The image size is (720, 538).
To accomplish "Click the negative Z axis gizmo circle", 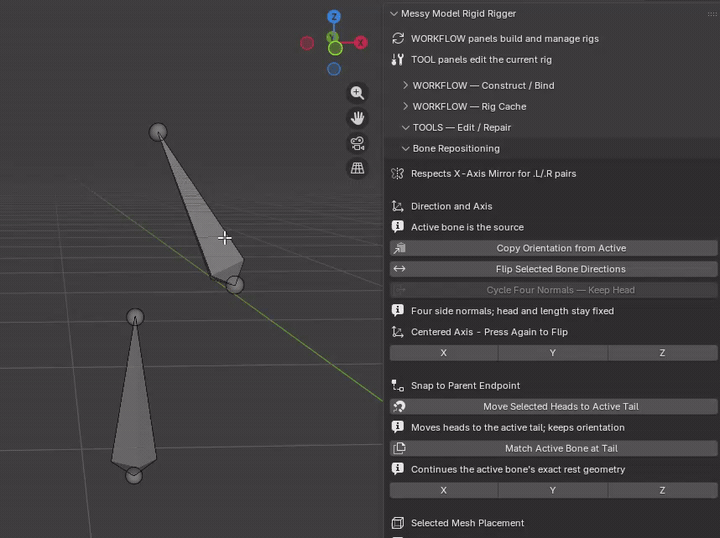I will (x=334, y=69).
